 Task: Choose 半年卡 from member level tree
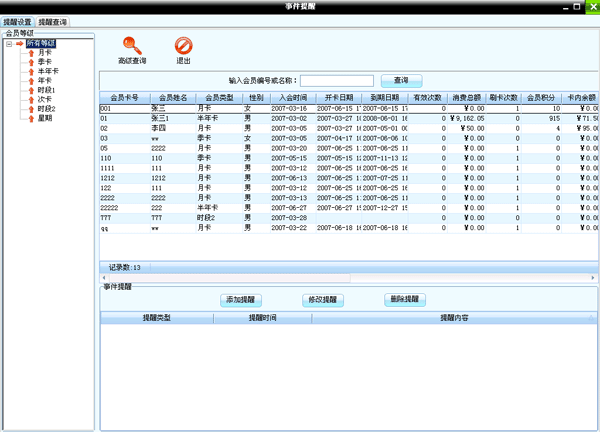pos(47,71)
